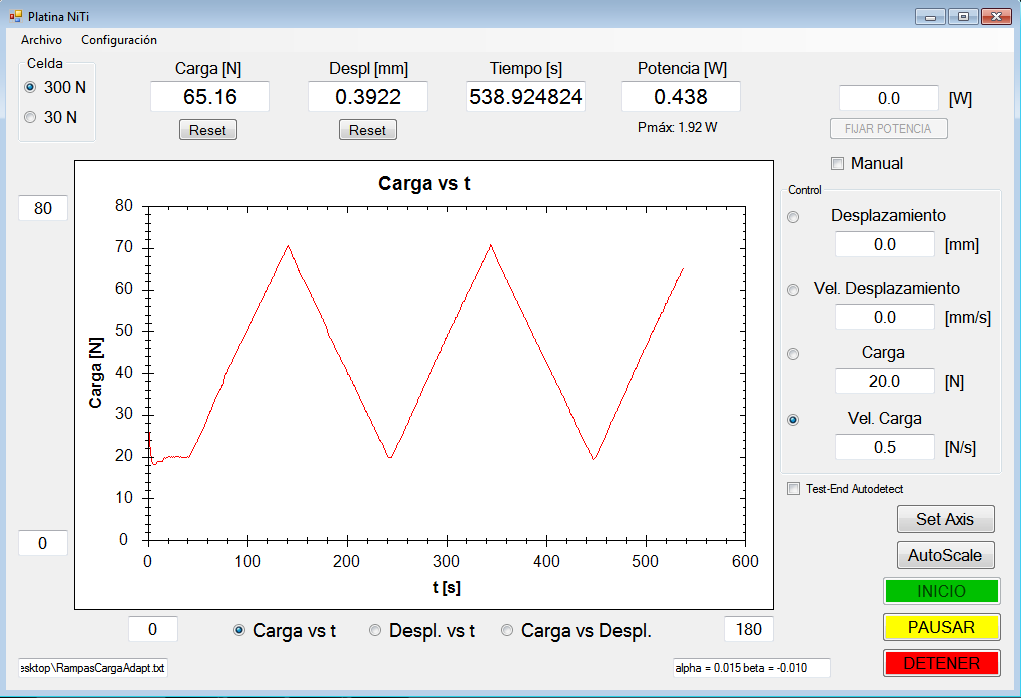Click the power setpoint W input field
Screen dimensions: 1021x698
pyautogui.click(x=888, y=99)
